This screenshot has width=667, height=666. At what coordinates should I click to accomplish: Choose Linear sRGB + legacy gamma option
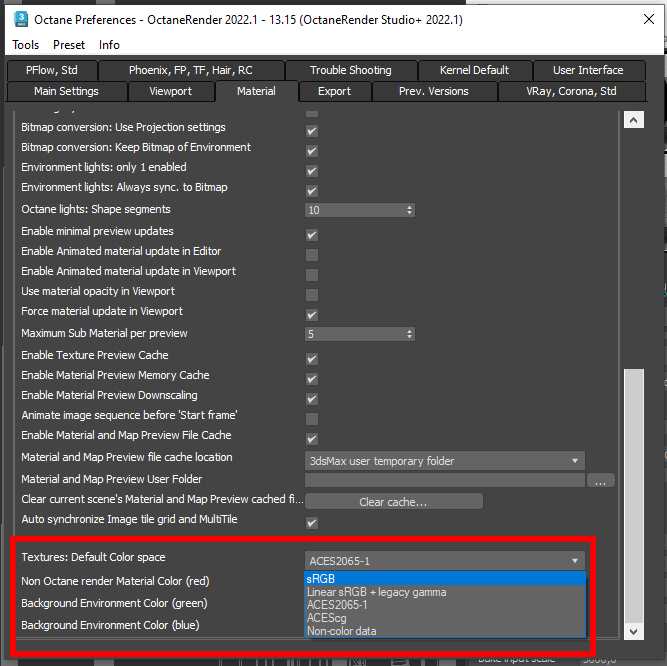point(445,592)
